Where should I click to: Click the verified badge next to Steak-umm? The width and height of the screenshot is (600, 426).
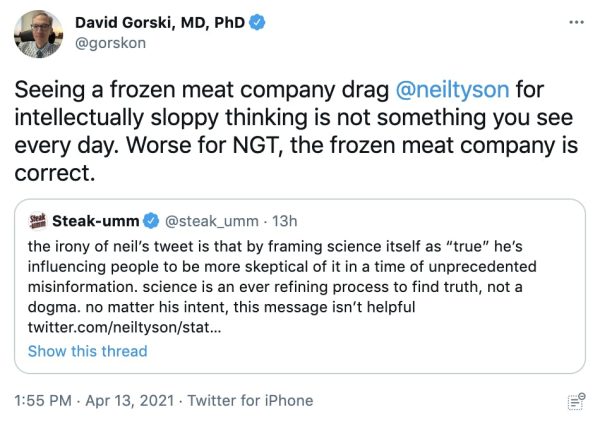(x=149, y=220)
